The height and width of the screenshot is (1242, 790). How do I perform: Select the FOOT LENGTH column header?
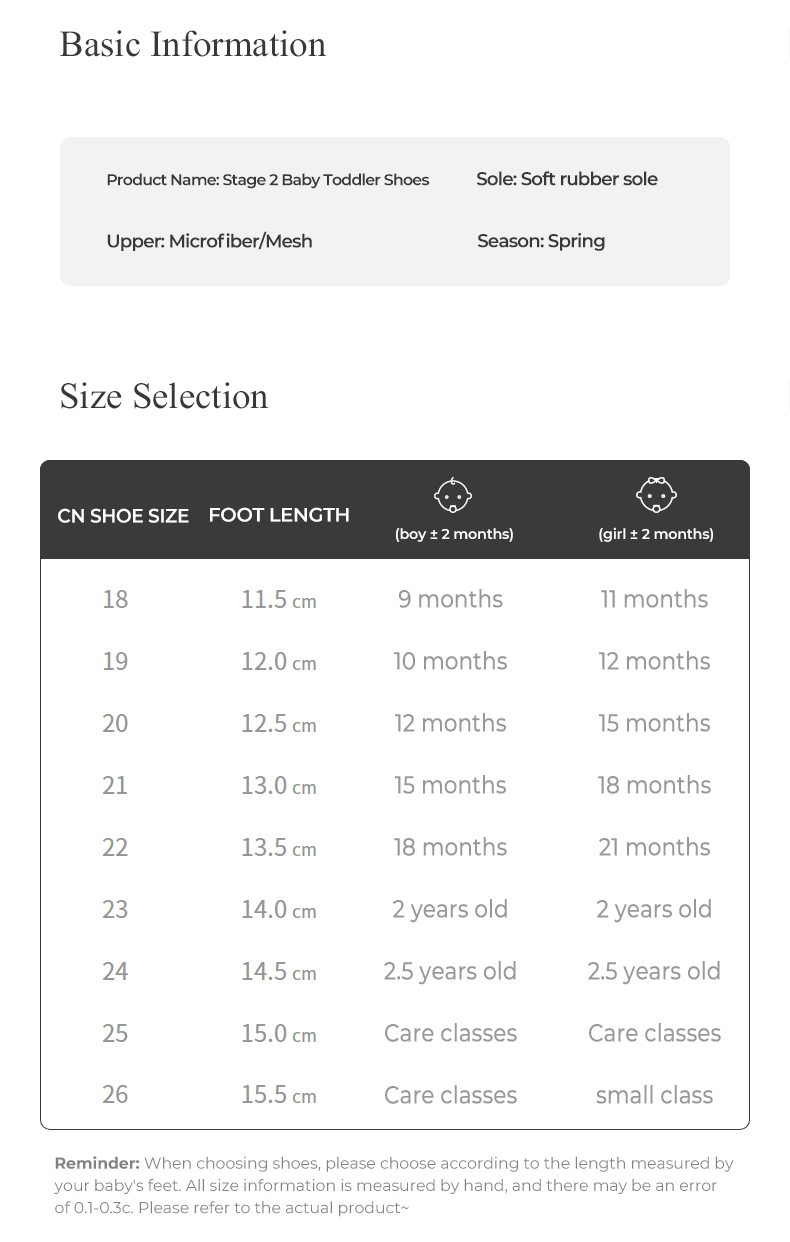click(x=279, y=515)
